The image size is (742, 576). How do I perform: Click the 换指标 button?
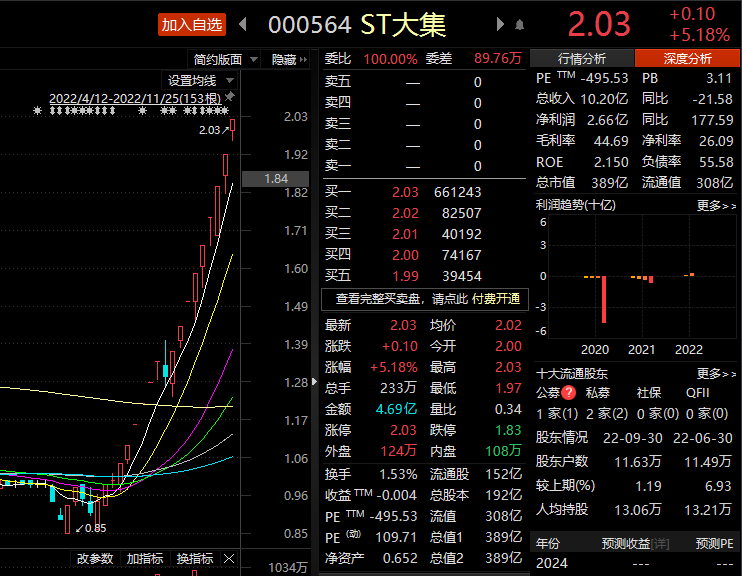(x=194, y=558)
